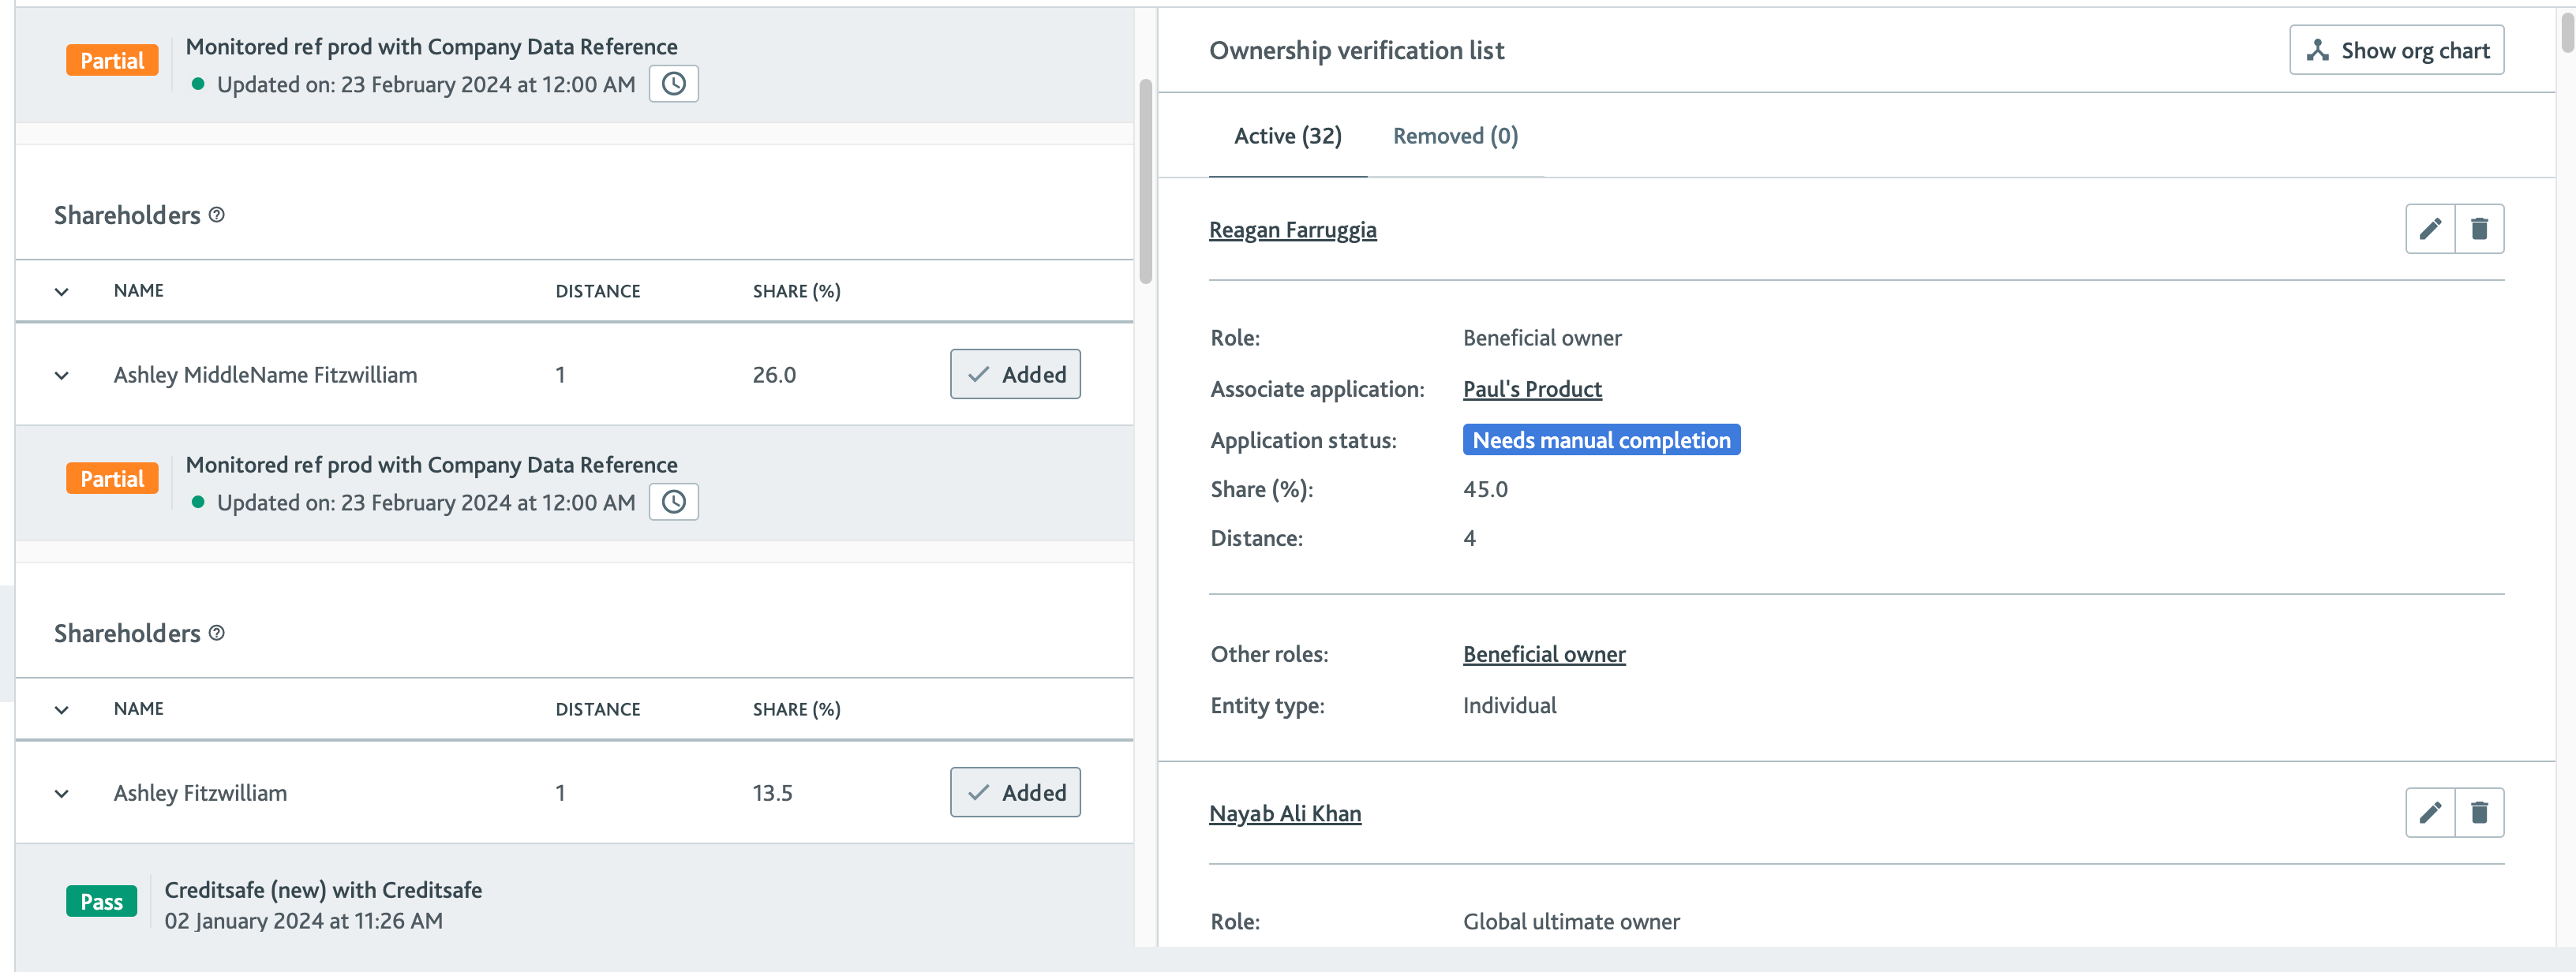Follow the Beneficial owner other roles link
This screenshot has width=2576, height=972.
tap(1544, 654)
